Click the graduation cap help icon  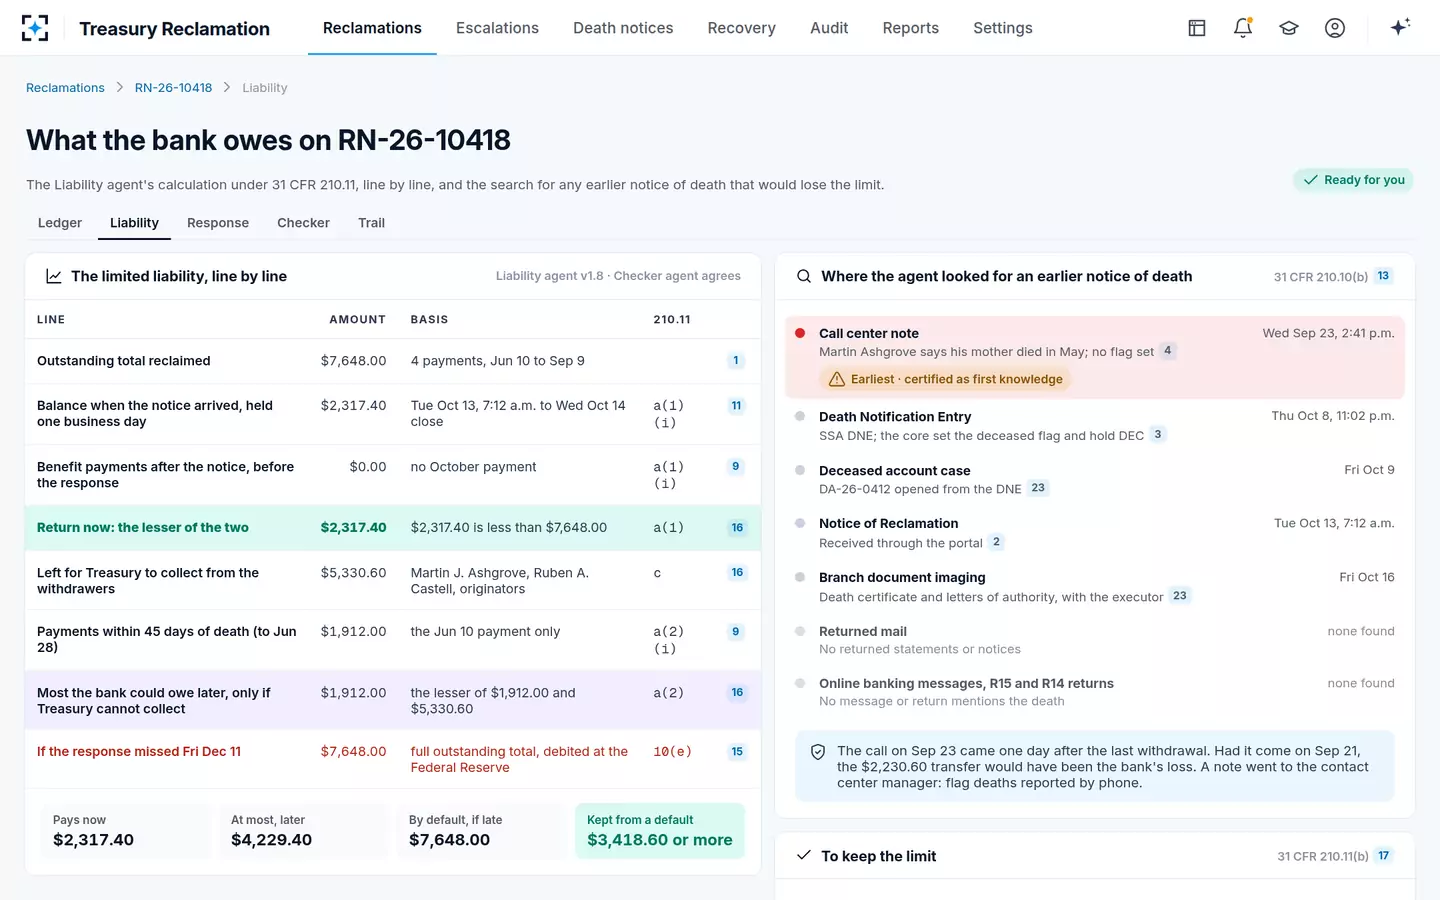click(1289, 28)
